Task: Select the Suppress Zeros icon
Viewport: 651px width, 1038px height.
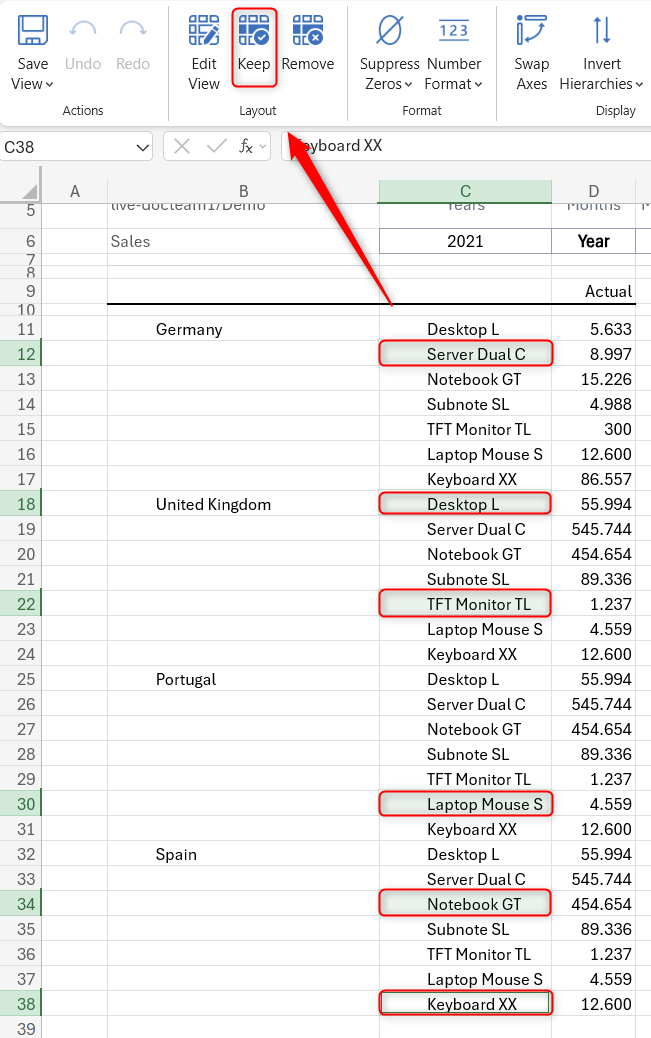Action: (388, 40)
